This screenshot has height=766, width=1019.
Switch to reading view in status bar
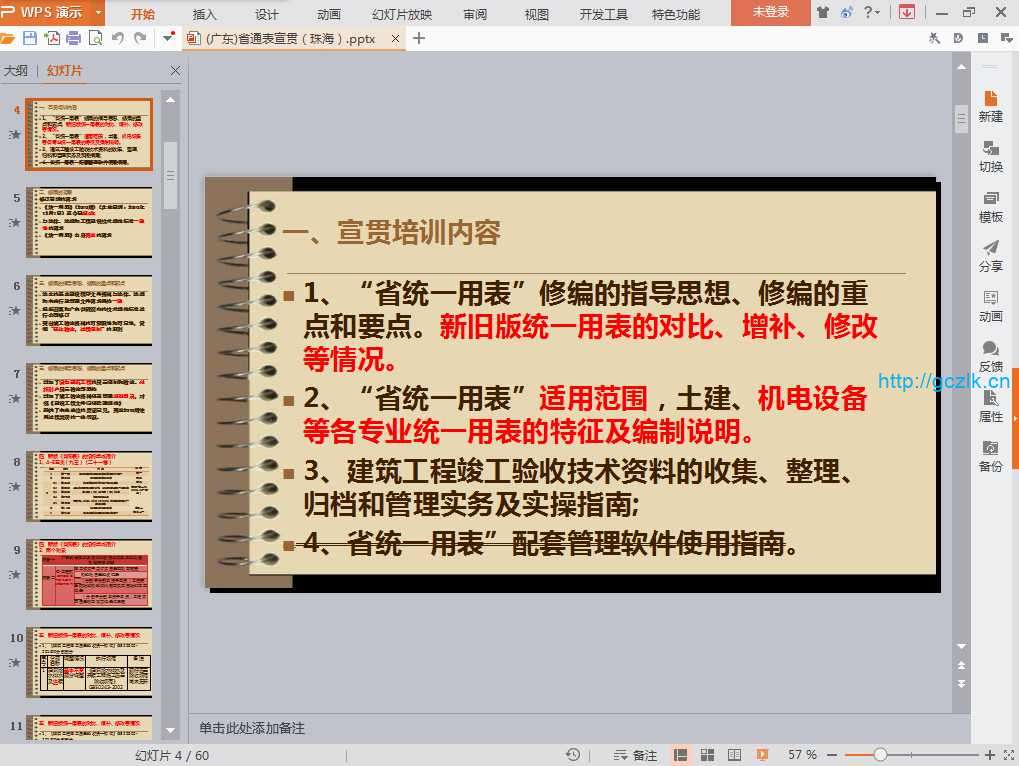pyautogui.click(x=735, y=755)
